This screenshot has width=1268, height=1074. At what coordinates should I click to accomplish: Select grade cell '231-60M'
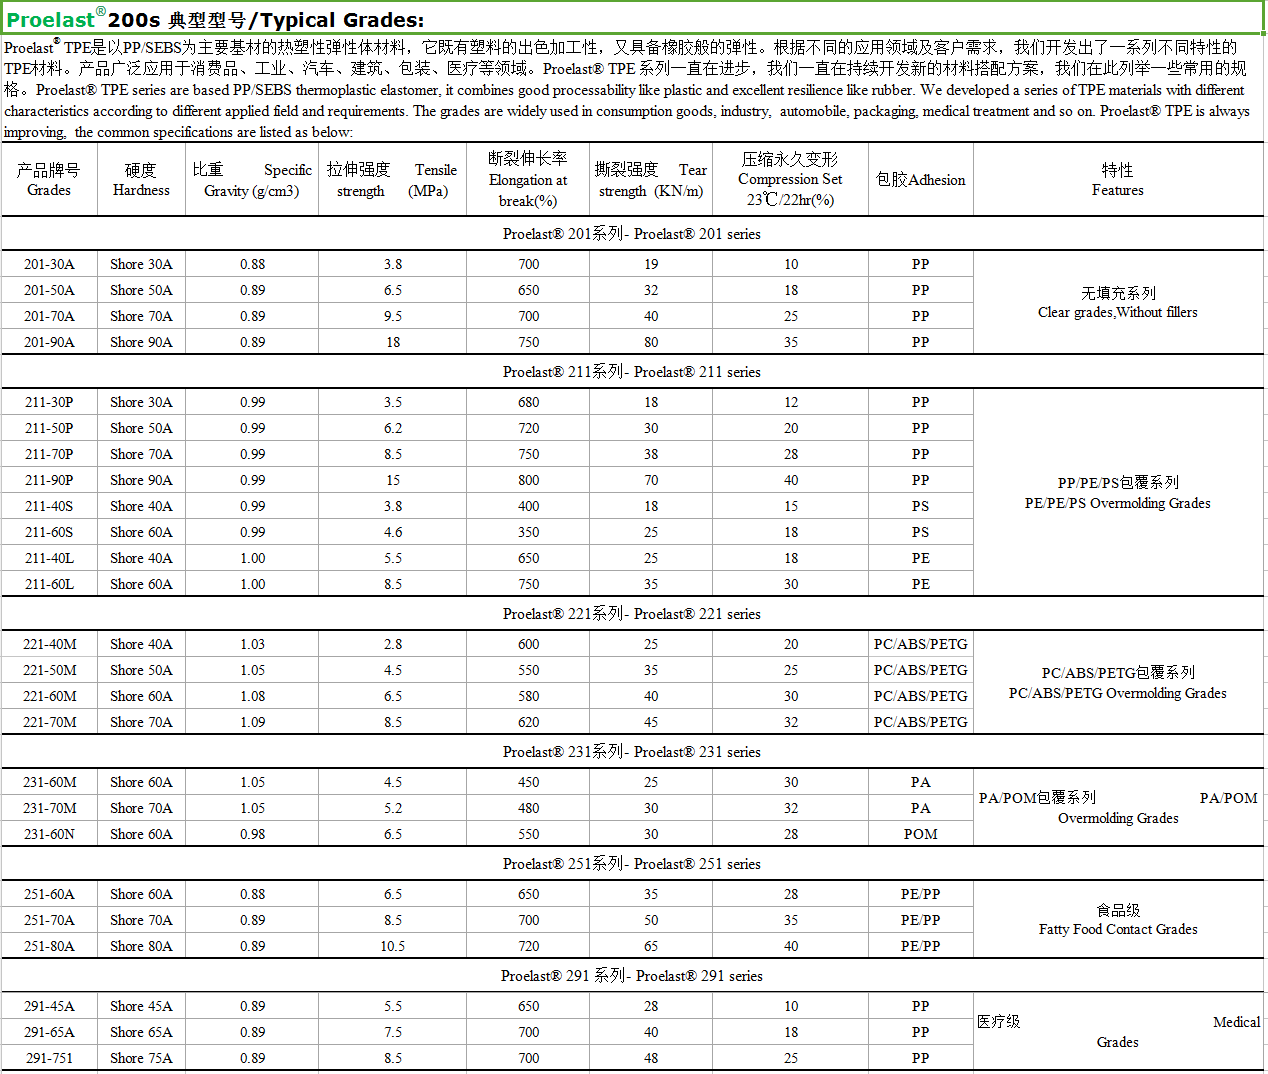pyautogui.click(x=49, y=782)
